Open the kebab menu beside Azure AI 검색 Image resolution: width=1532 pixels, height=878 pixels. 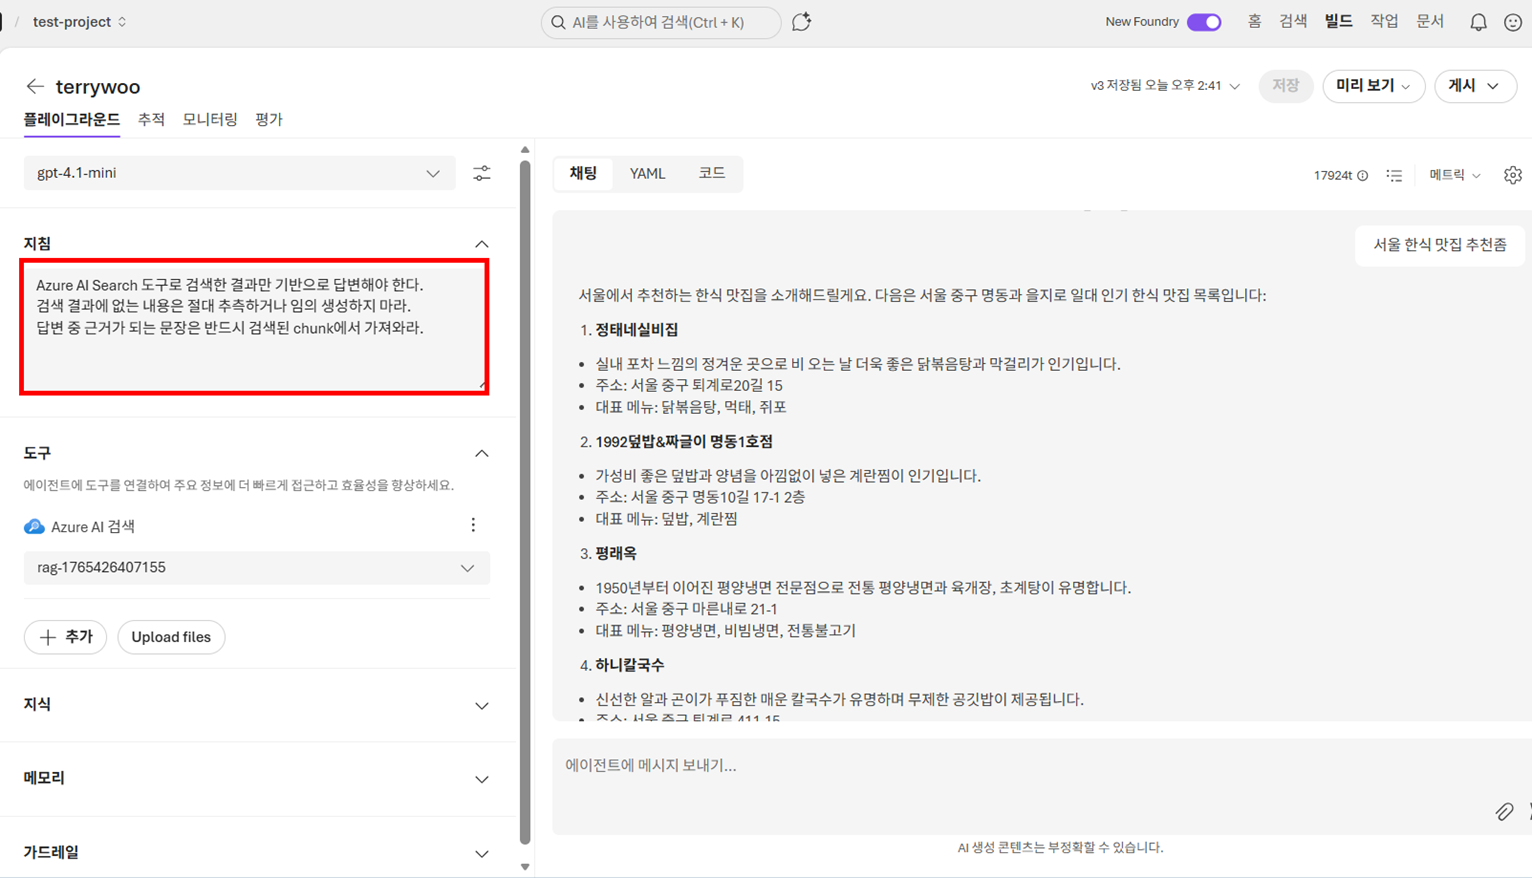coord(472,524)
